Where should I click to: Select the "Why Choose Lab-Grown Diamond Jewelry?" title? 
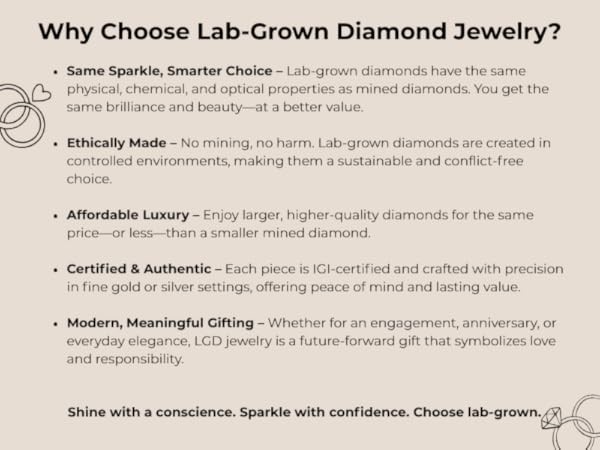click(x=299, y=31)
